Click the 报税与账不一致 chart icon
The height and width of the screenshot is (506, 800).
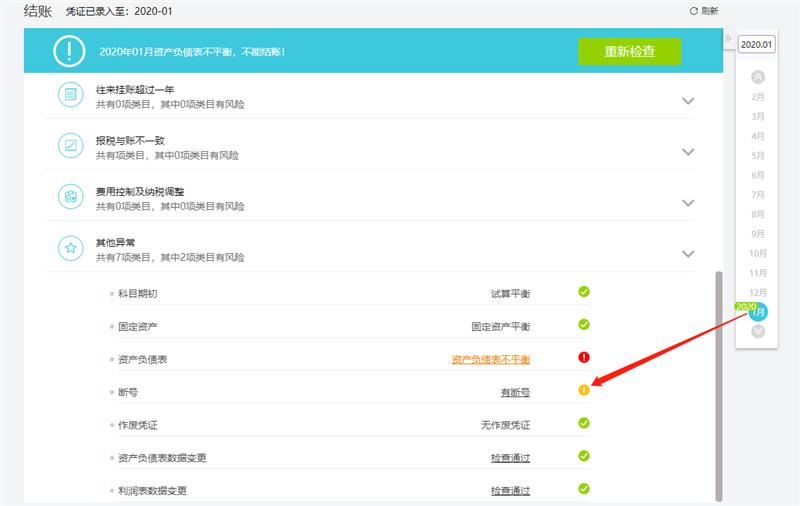point(71,146)
